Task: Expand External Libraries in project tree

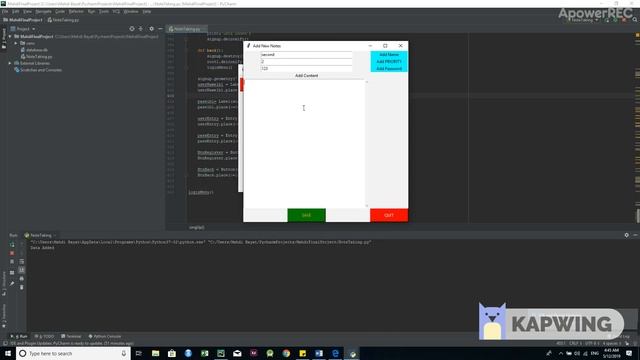Action: click(x=10, y=63)
